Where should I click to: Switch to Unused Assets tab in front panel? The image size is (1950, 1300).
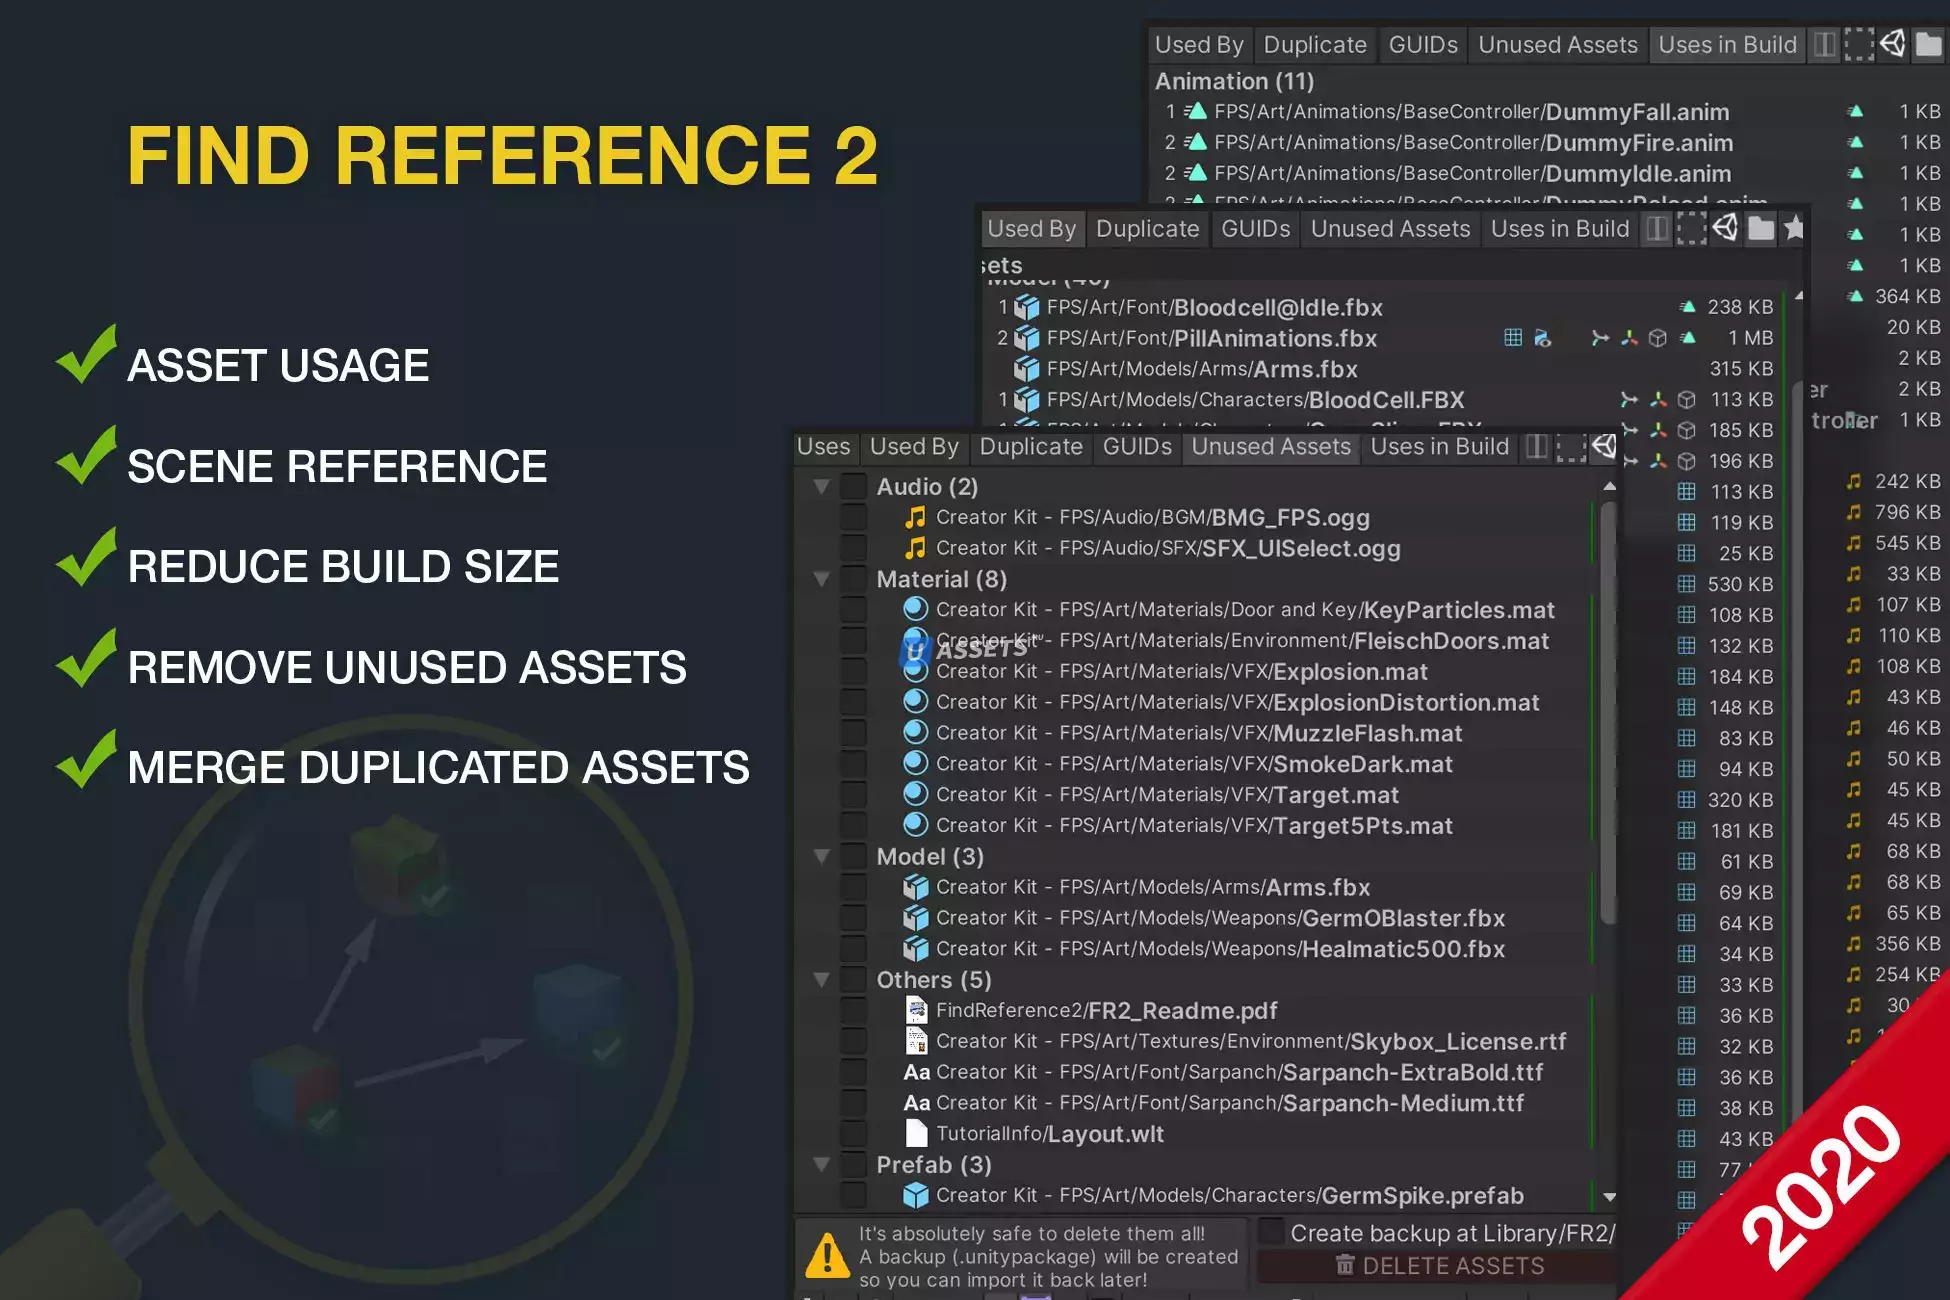(x=1270, y=447)
